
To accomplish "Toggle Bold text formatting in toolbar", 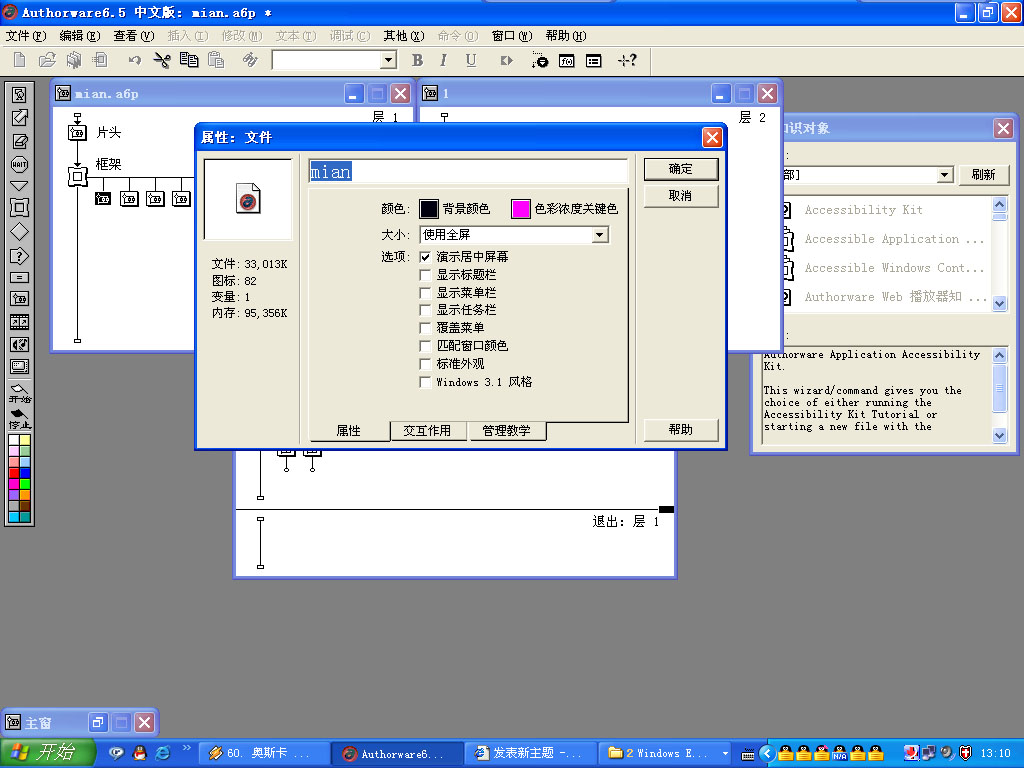I will 417,61.
